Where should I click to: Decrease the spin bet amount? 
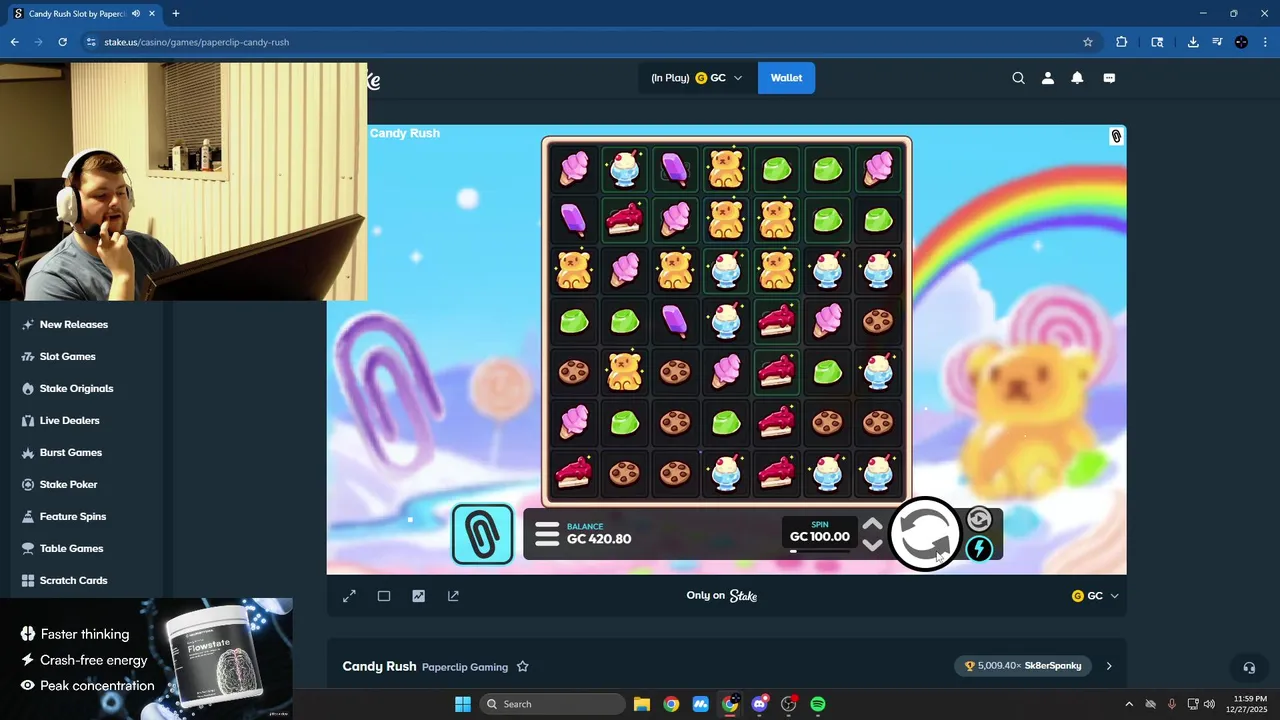tap(872, 546)
